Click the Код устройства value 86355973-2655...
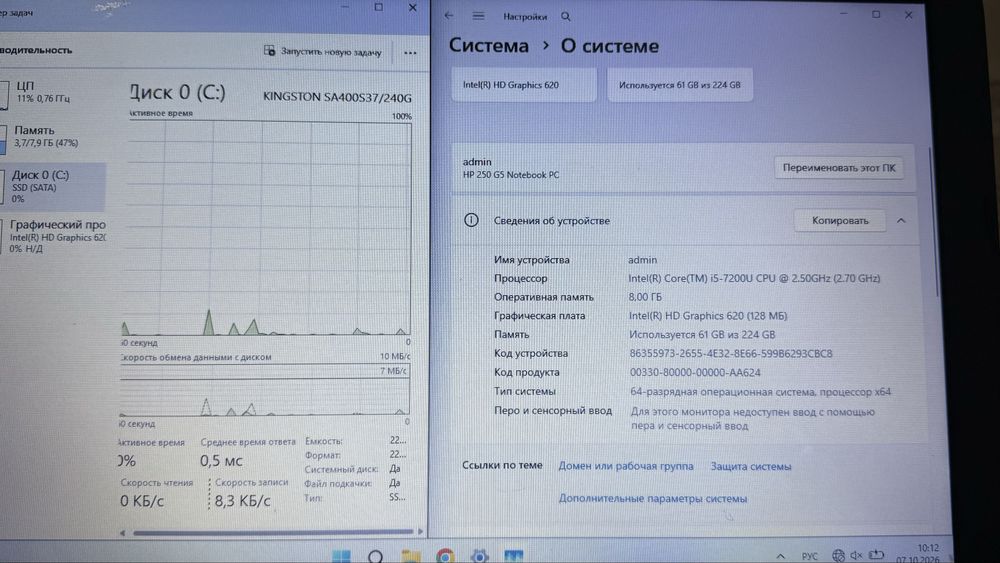 pyautogui.click(x=731, y=354)
